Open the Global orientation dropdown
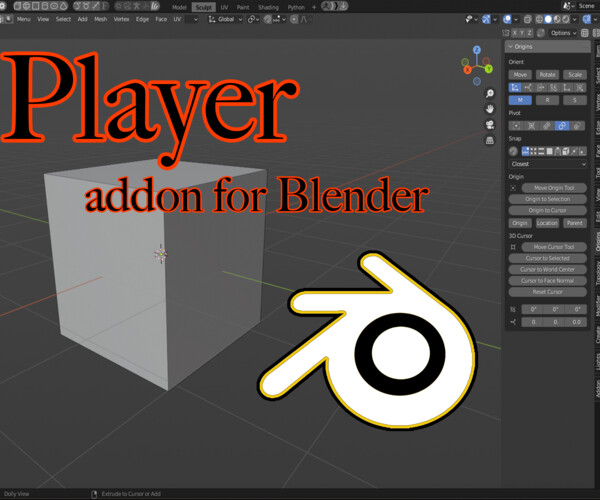The width and height of the screenshot is (600, 500). coord(226,19)
